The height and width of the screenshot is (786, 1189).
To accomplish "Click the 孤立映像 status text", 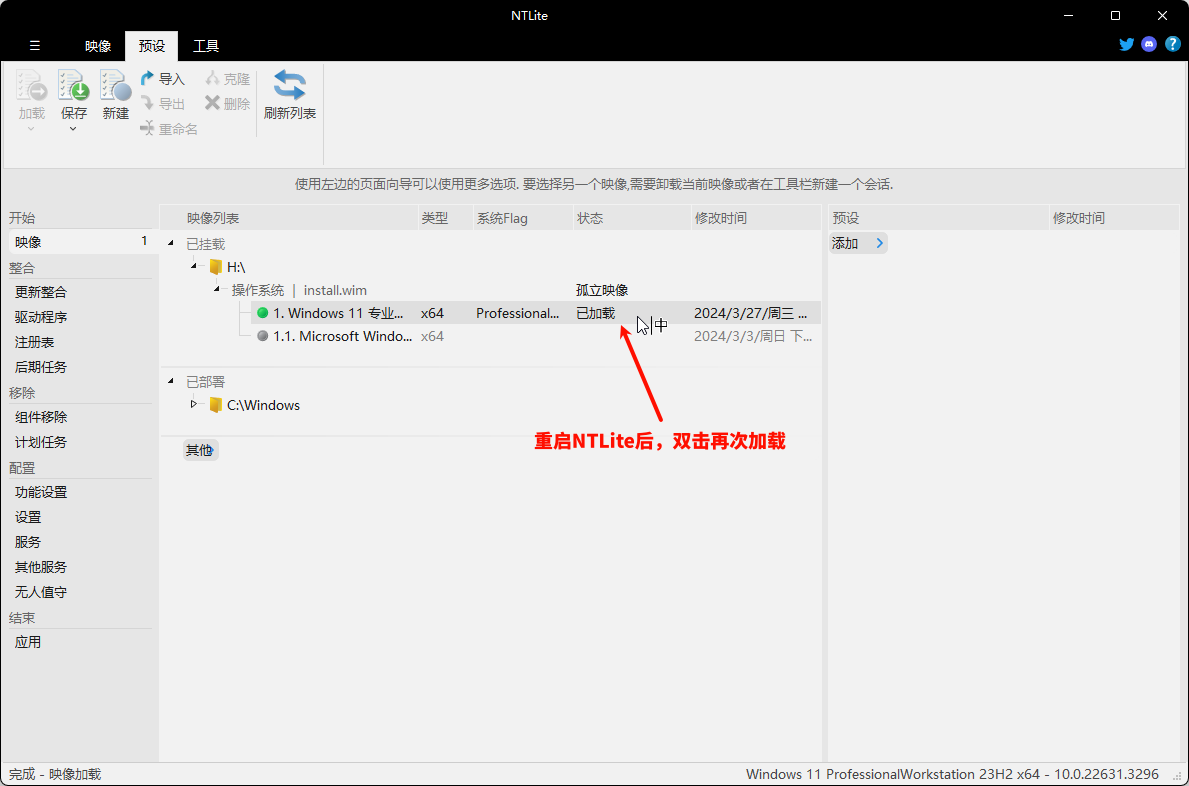I will pyautogui.click(x=602, y=290).
